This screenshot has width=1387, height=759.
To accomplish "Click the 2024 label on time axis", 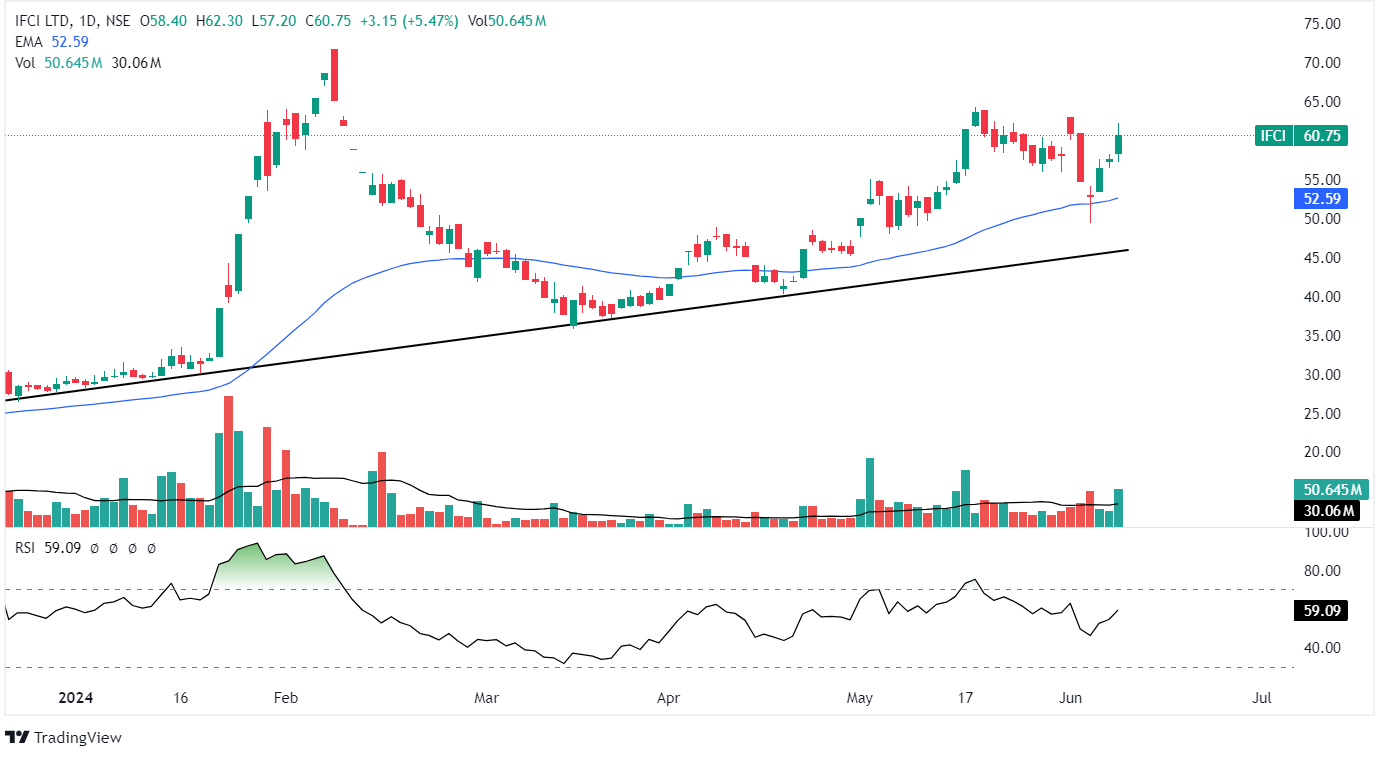I will coord(76,698).
